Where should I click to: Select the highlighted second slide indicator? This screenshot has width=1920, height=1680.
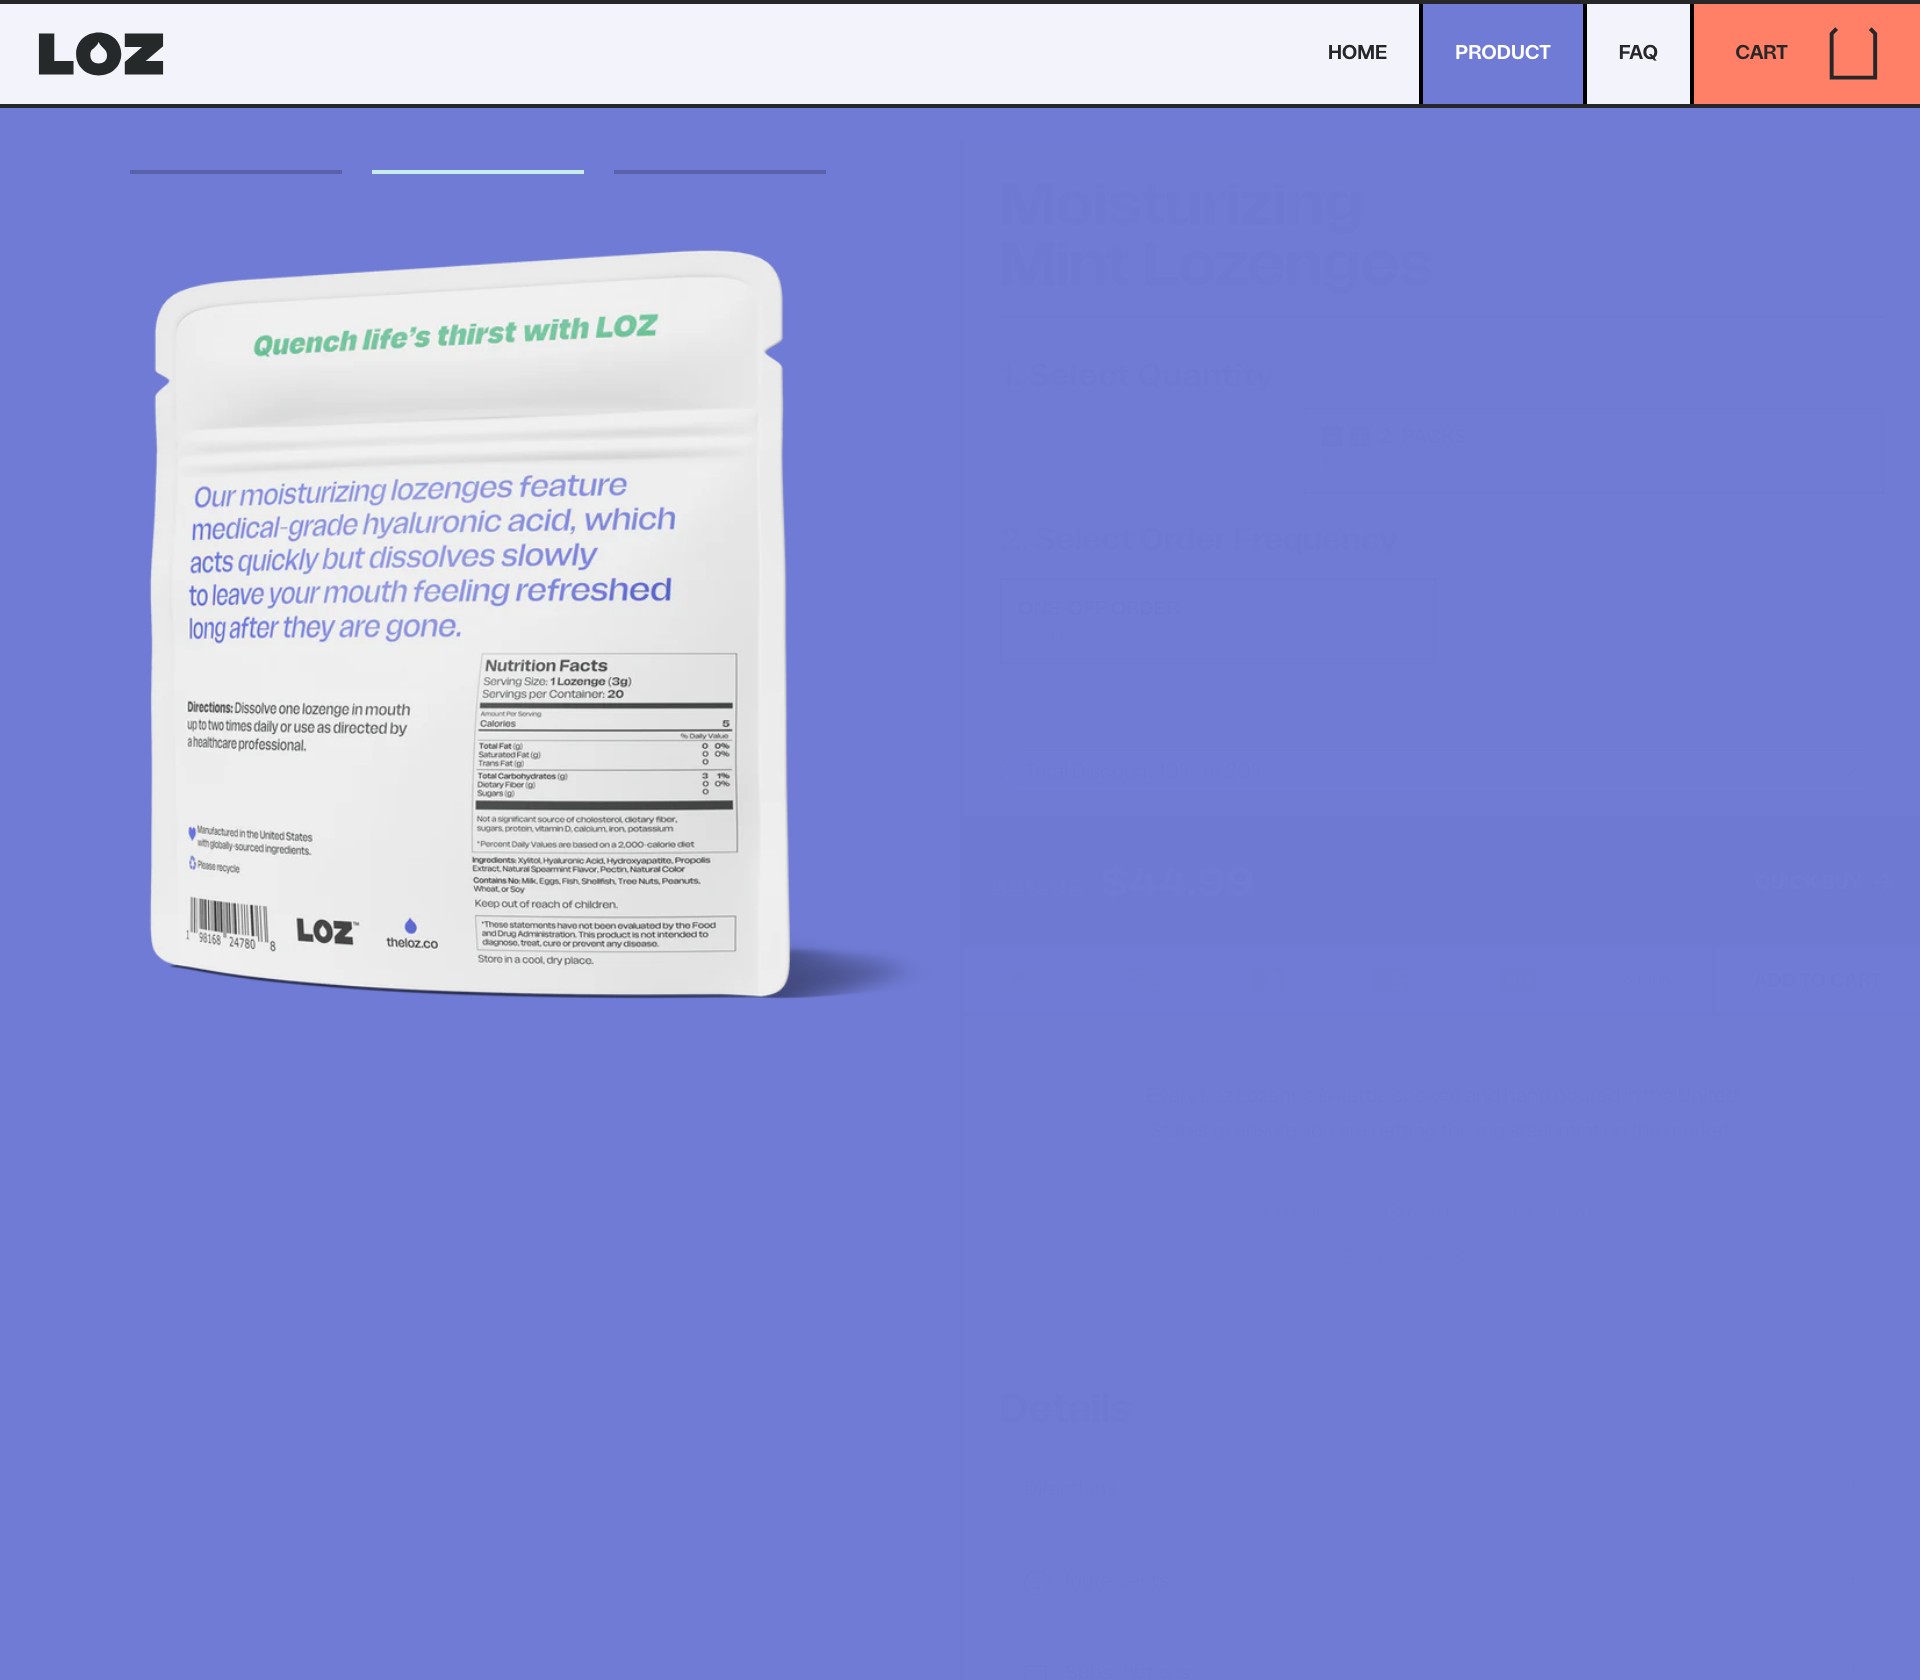(x=478, y=172)
